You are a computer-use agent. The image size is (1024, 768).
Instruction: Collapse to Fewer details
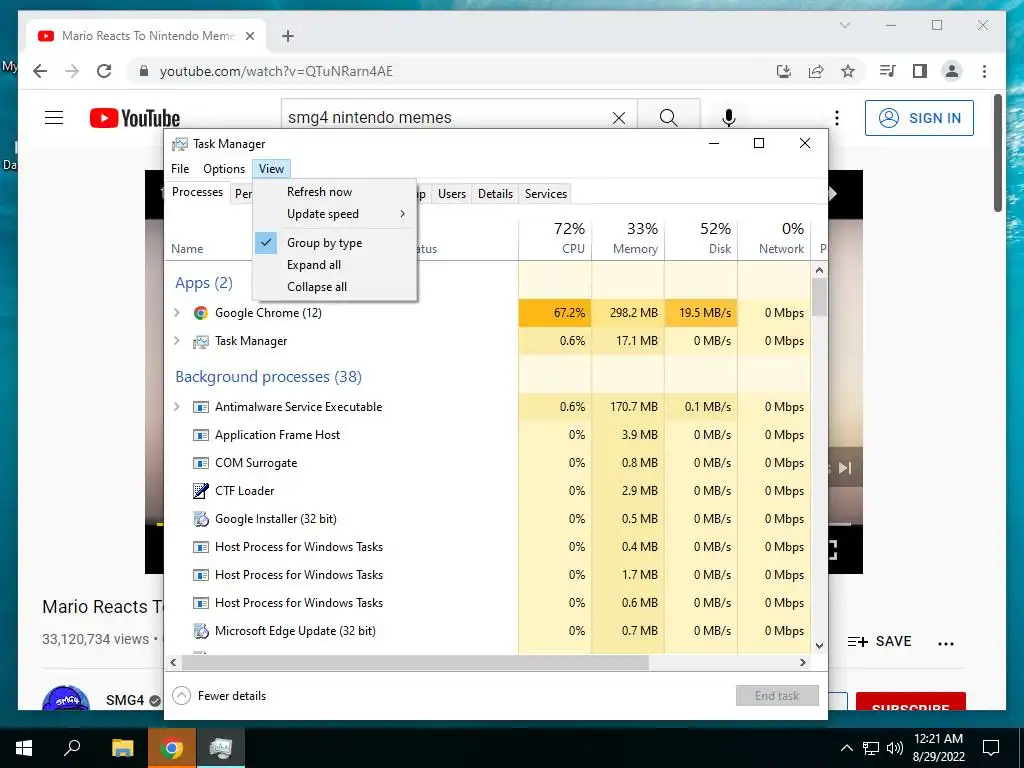219,696
